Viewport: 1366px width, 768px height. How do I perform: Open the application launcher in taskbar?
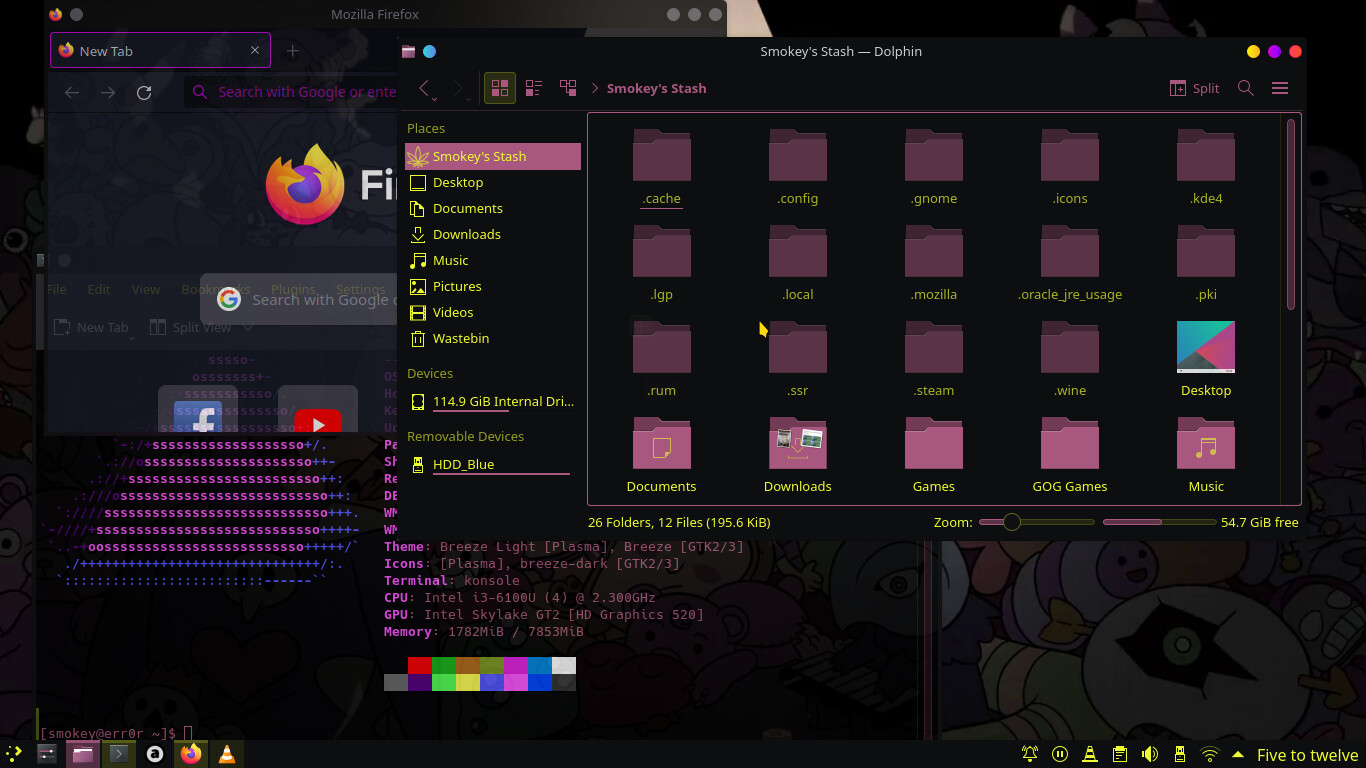(x=14, y=754)
